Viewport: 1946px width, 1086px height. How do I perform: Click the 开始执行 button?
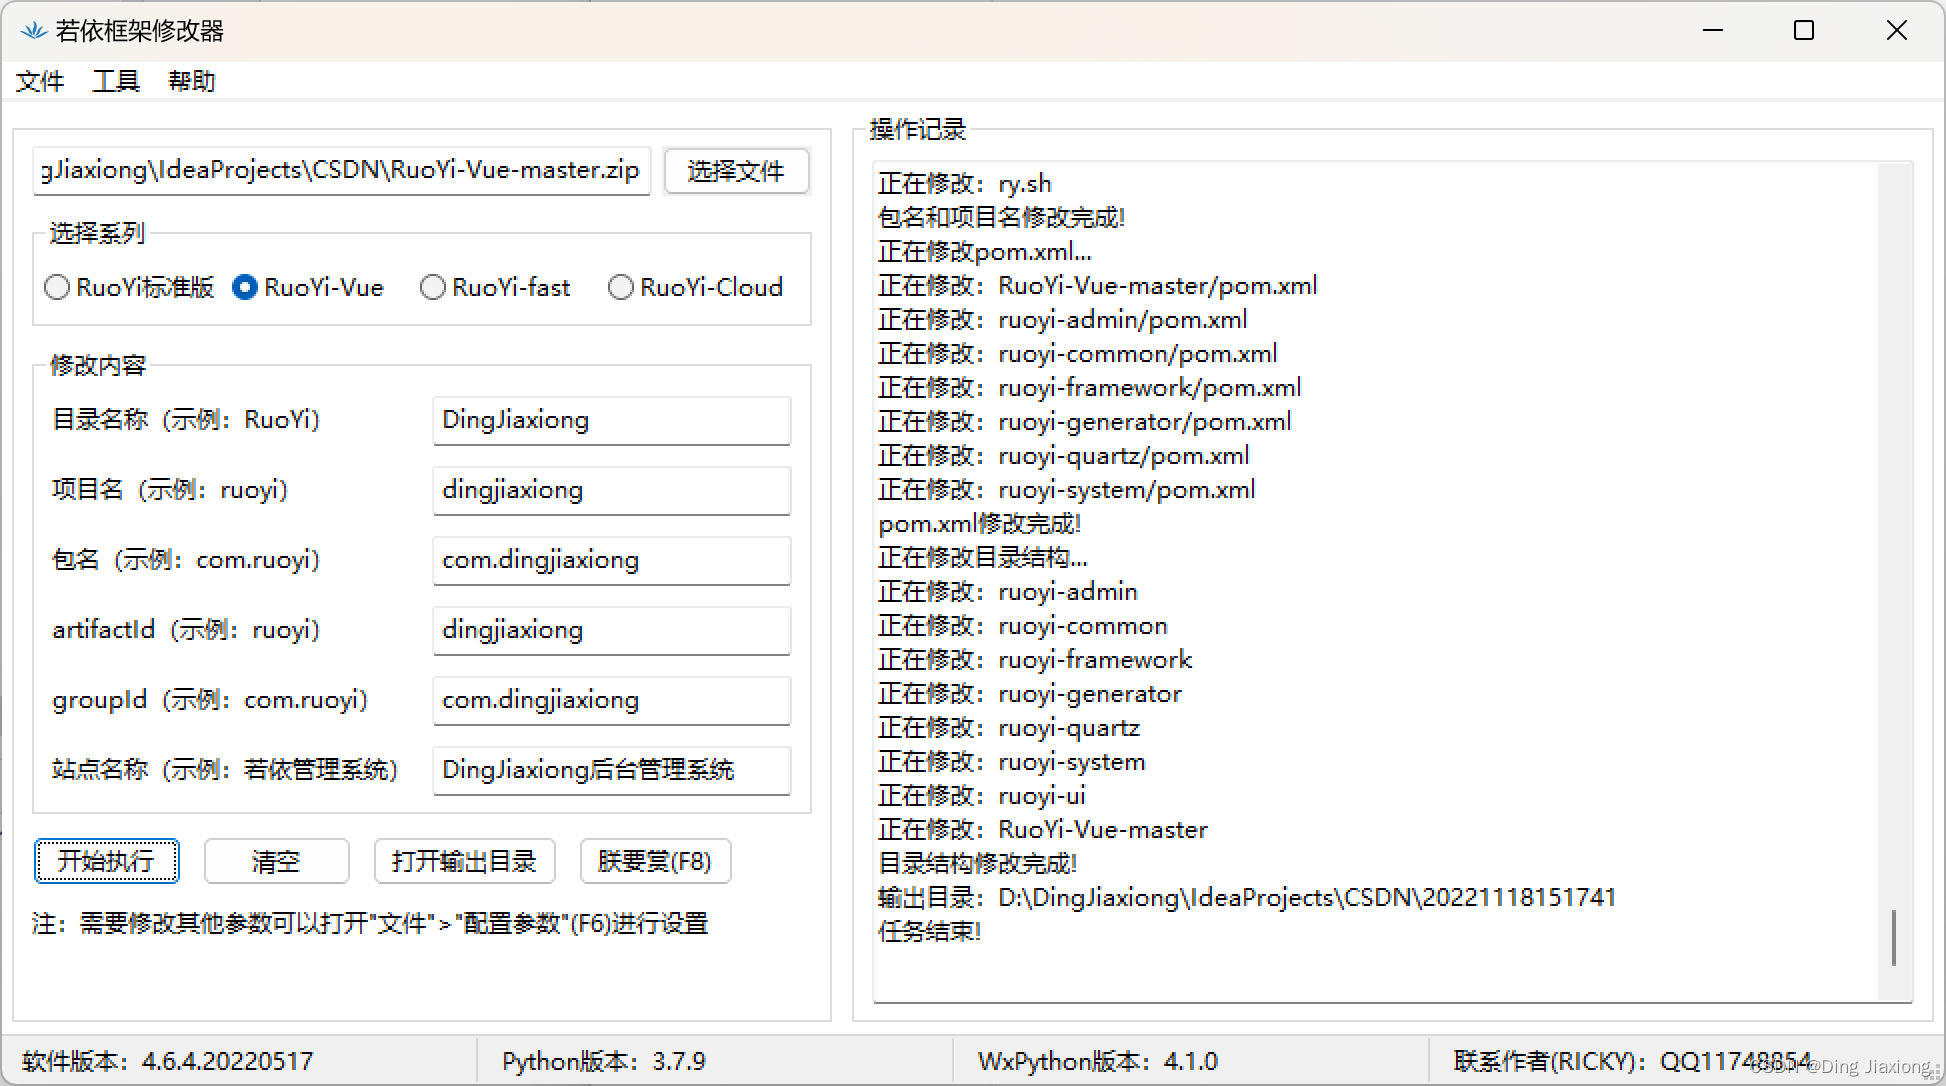[x=107, y=861]
